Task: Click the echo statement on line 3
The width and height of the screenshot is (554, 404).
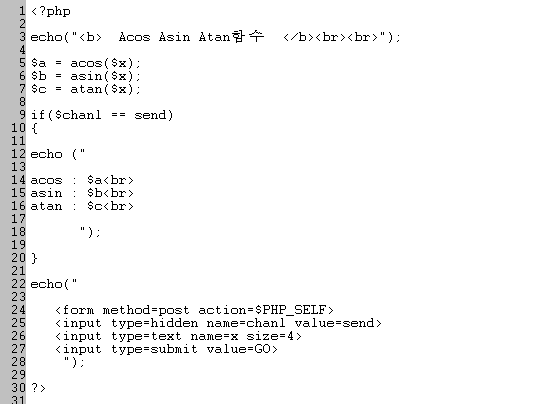Action: click(x=216, y=37)
